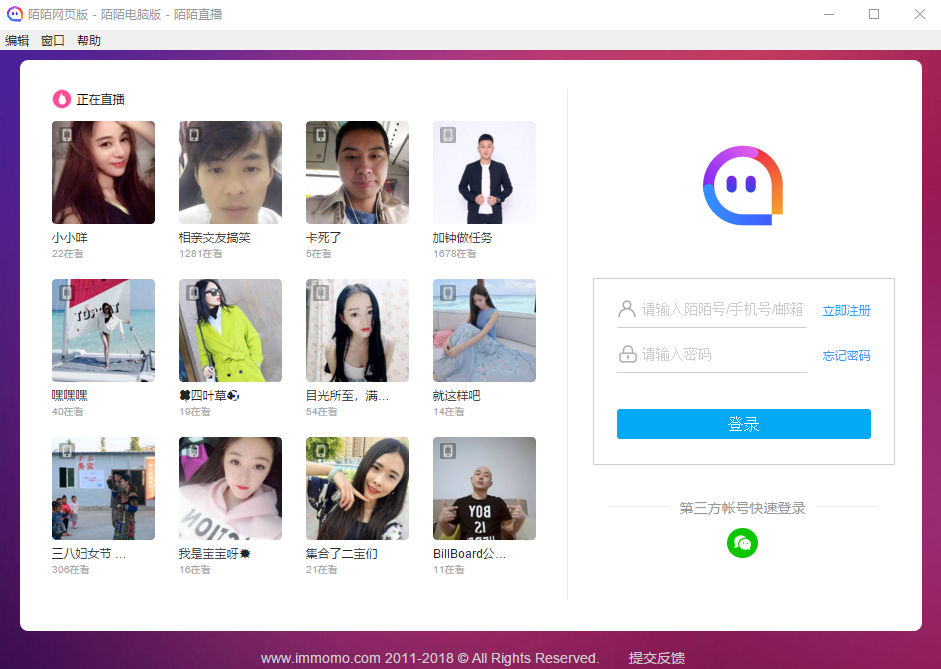Viewport: 941px width, 669px height.
Task: Open the BillBoard公... live stream thumbnail
Action: click(x=484, y=488)
